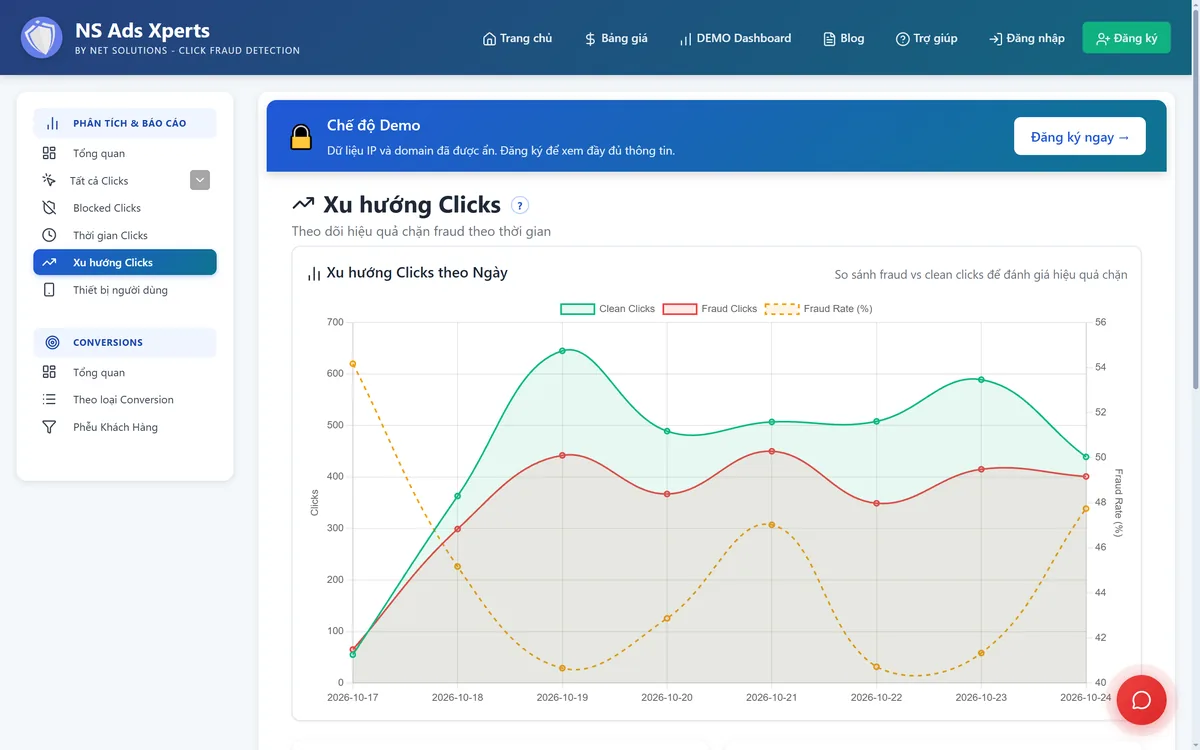Click the grid icon next to Conversions Tổng quan
The image size is (1200, 750).
coord(49,372)
